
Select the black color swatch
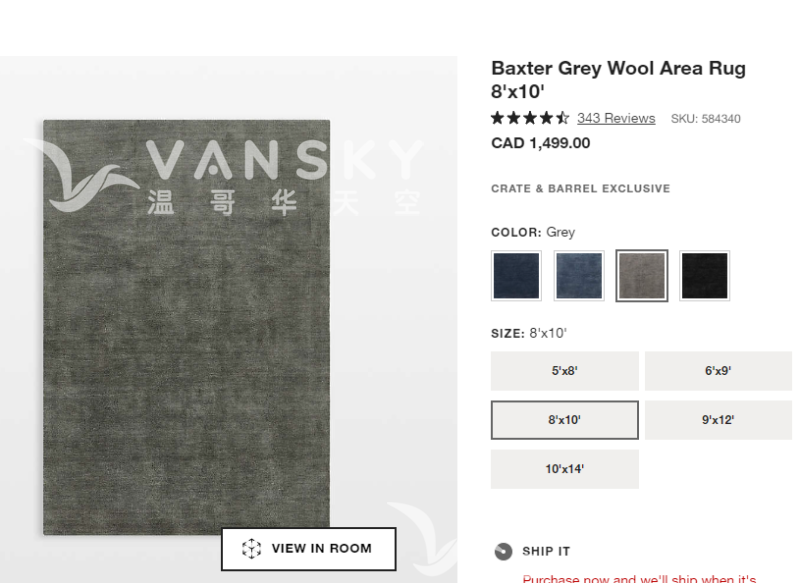[705, 276]
